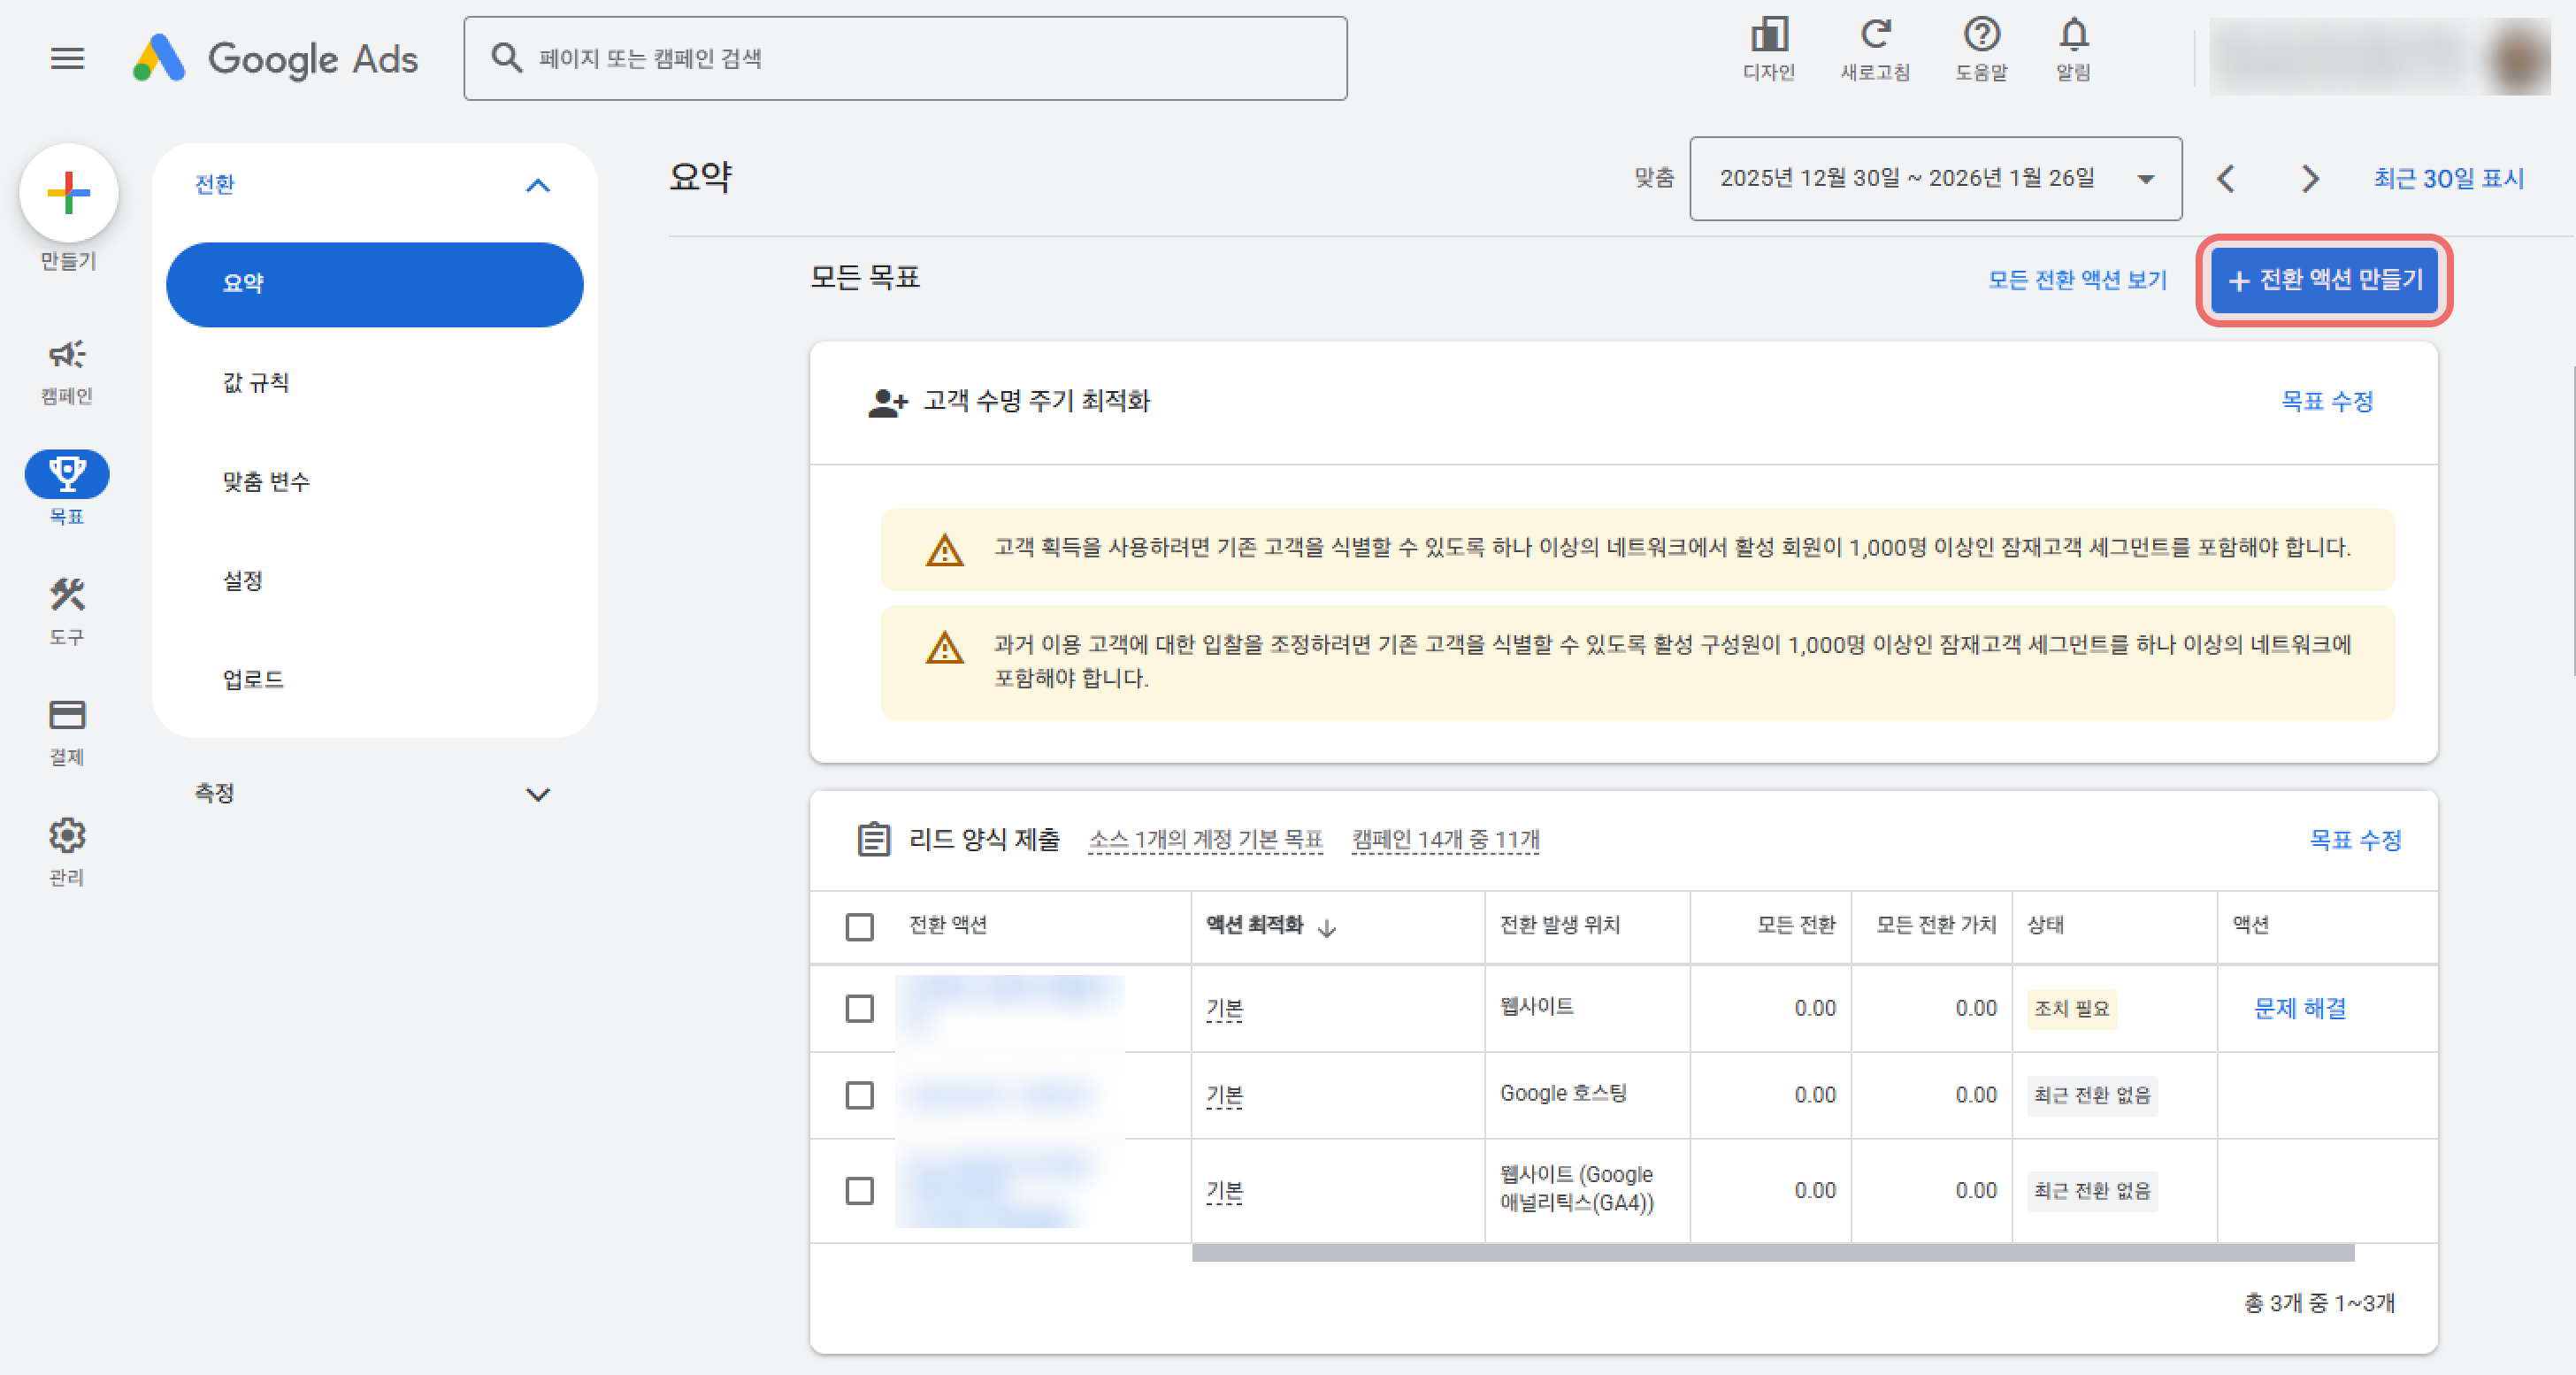The width and height of the screenshot is (2576, 1375).
Task: Click the horizontal table scrollbar
Action: tap(1772, 1253)
